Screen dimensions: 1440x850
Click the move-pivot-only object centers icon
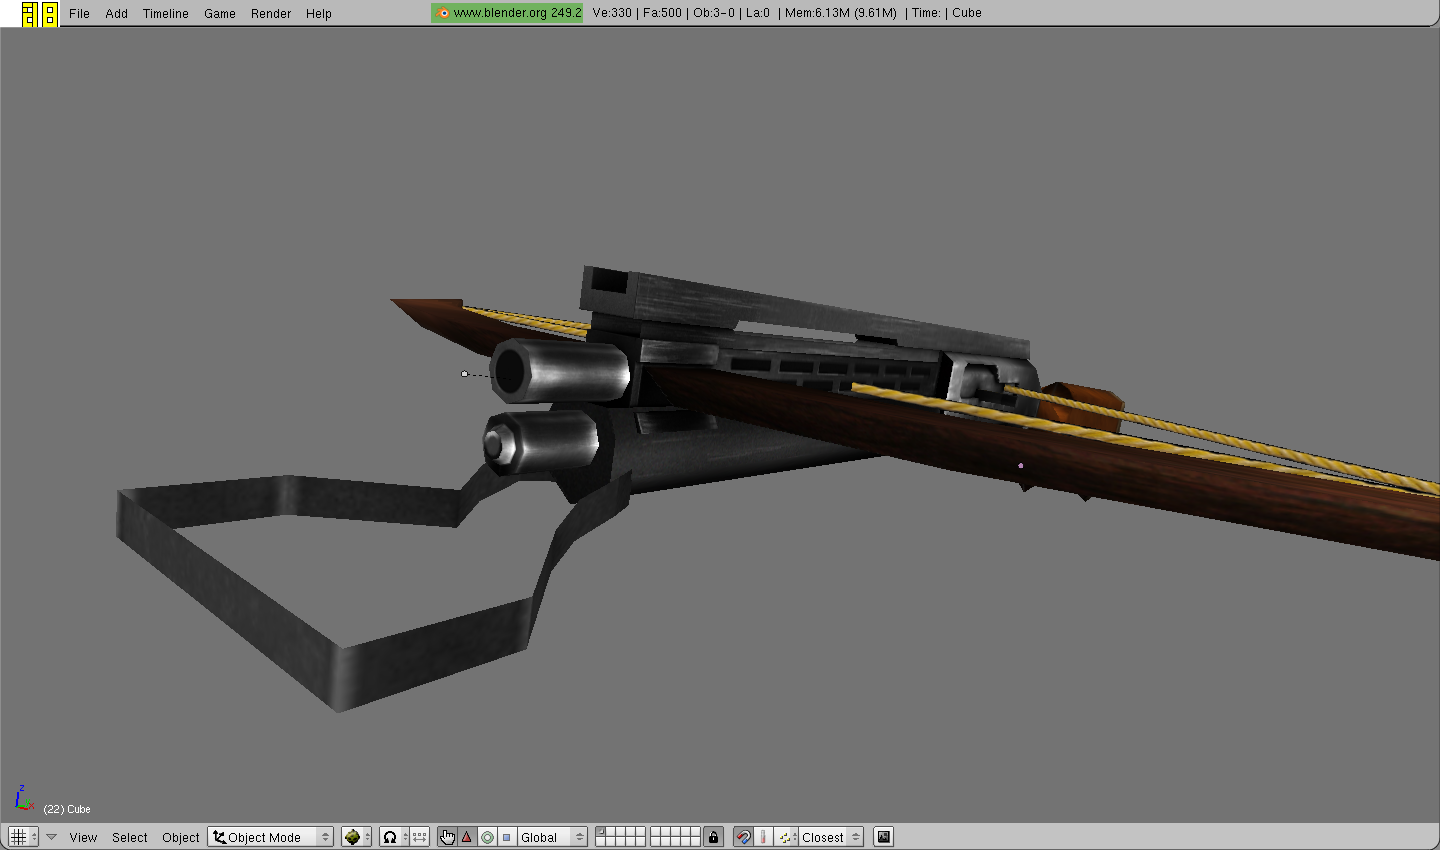420,837
